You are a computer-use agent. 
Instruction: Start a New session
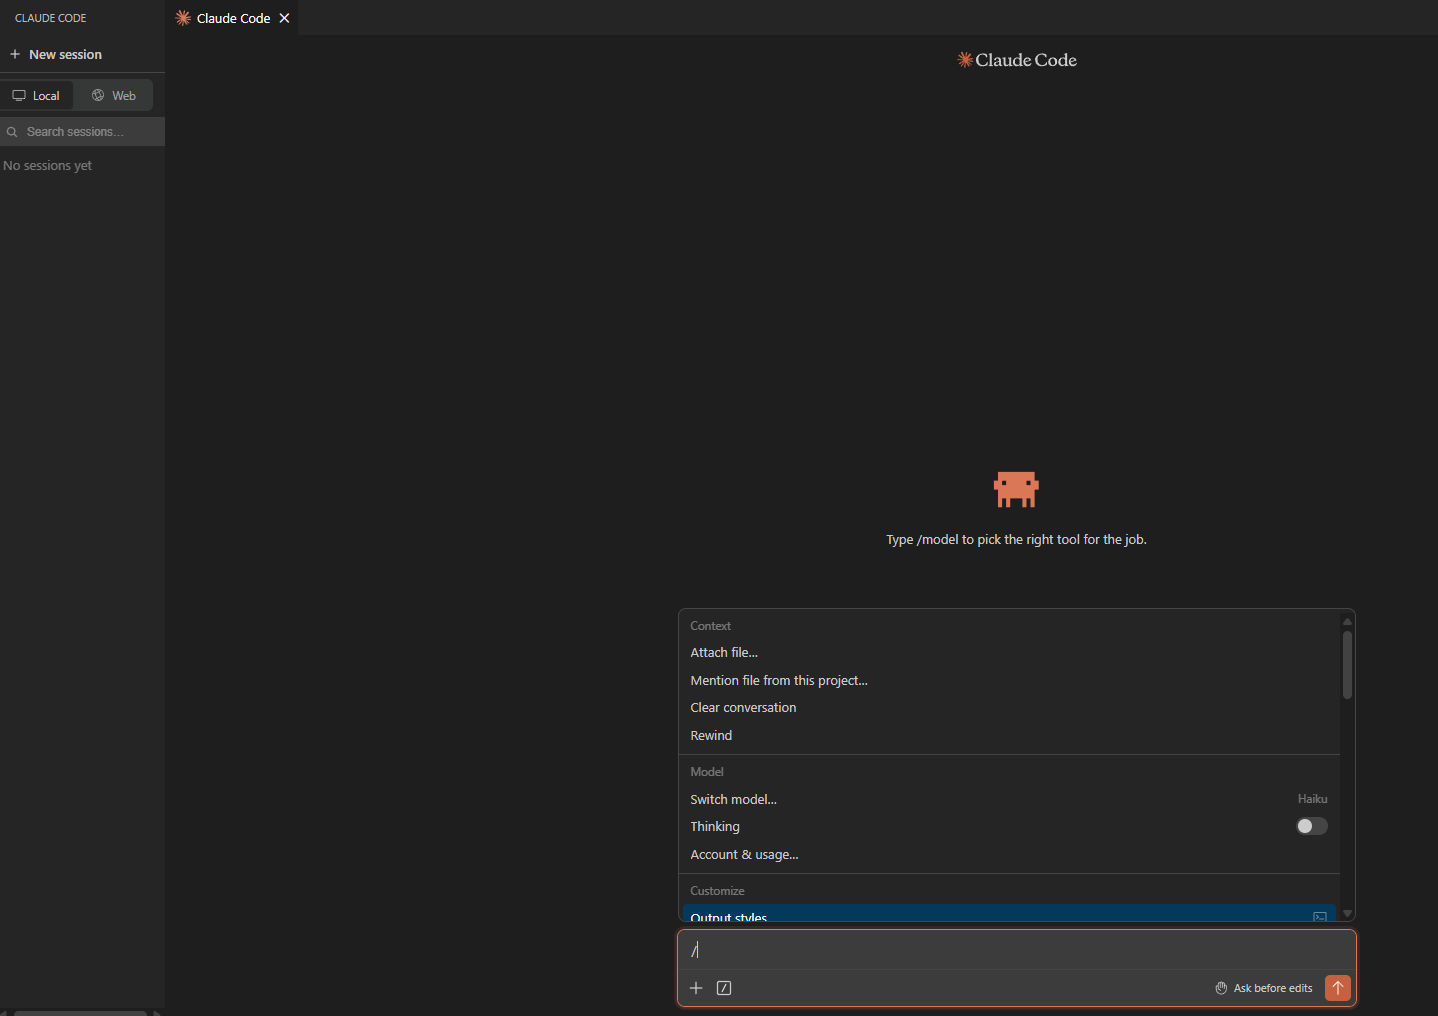(x=56, y=54)
